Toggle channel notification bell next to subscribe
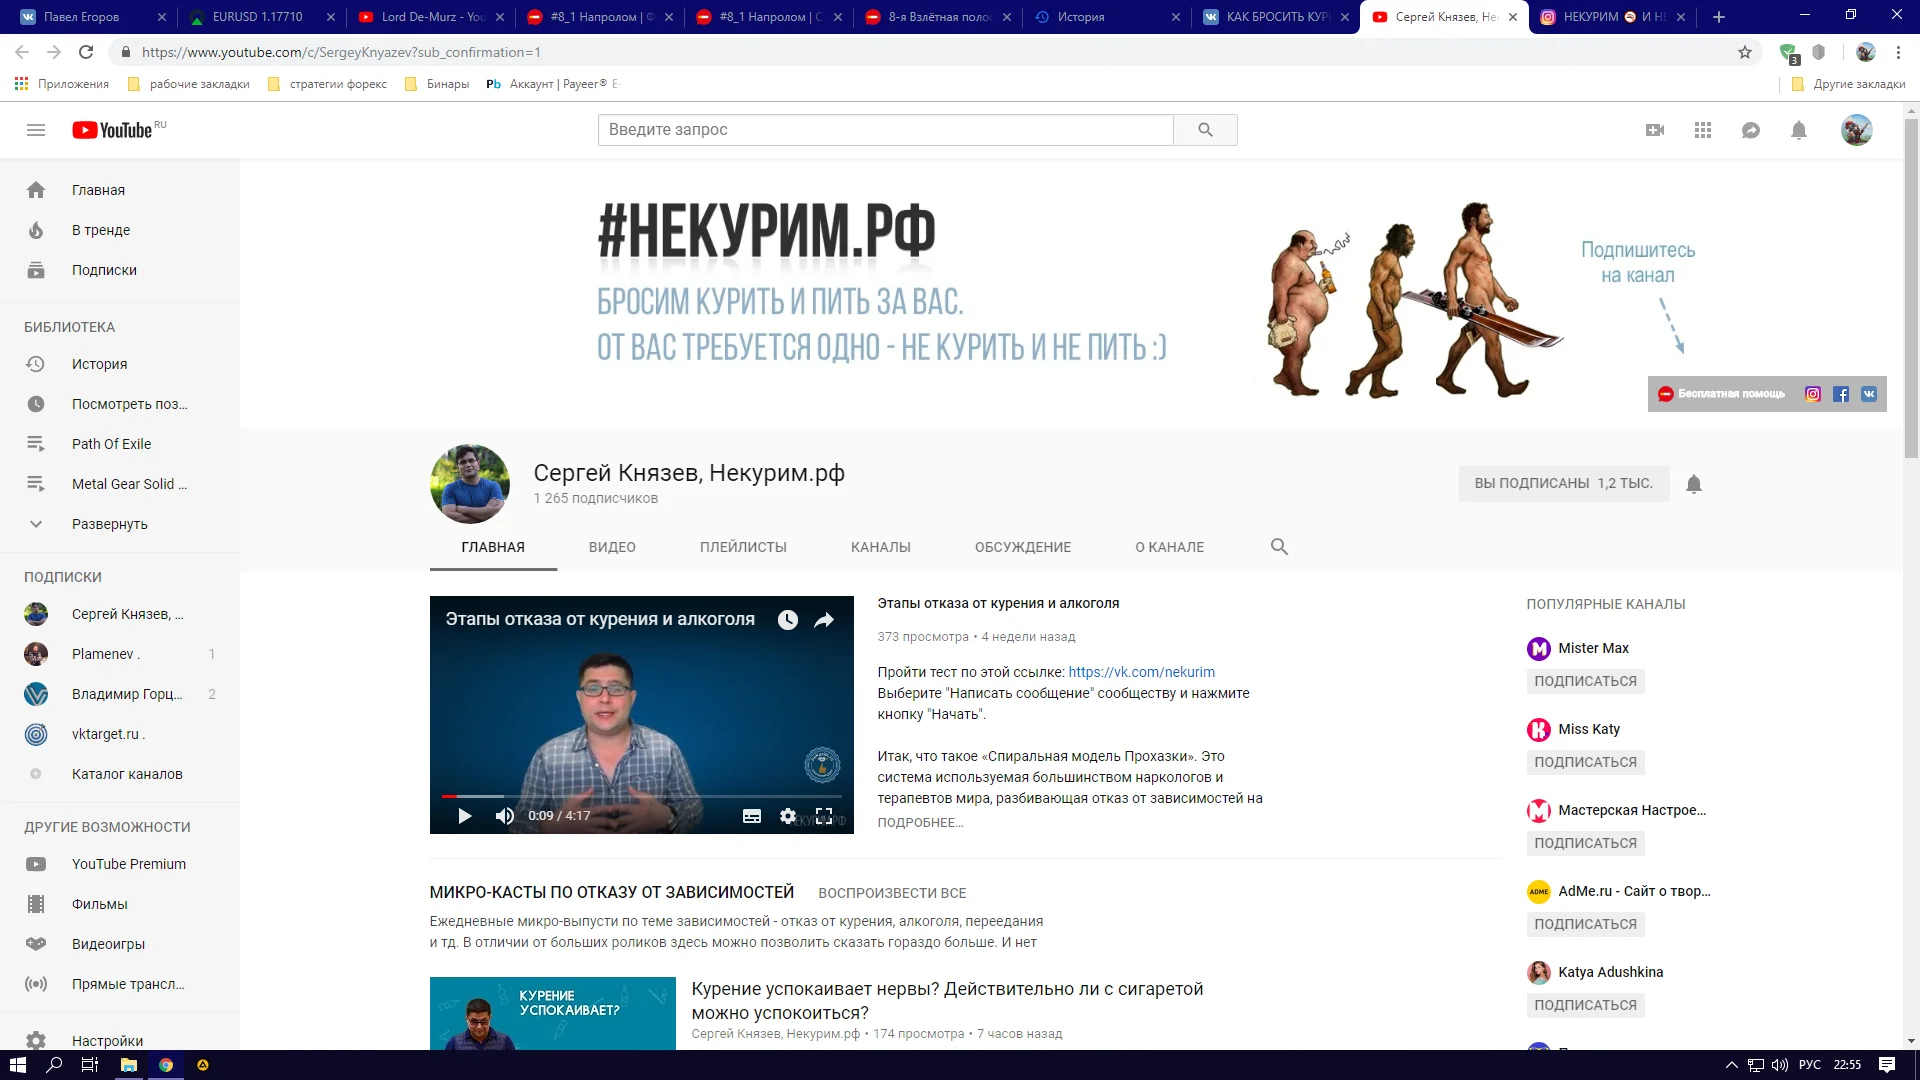The height and width of the screenshot is (1080, 1920). 1694,484
